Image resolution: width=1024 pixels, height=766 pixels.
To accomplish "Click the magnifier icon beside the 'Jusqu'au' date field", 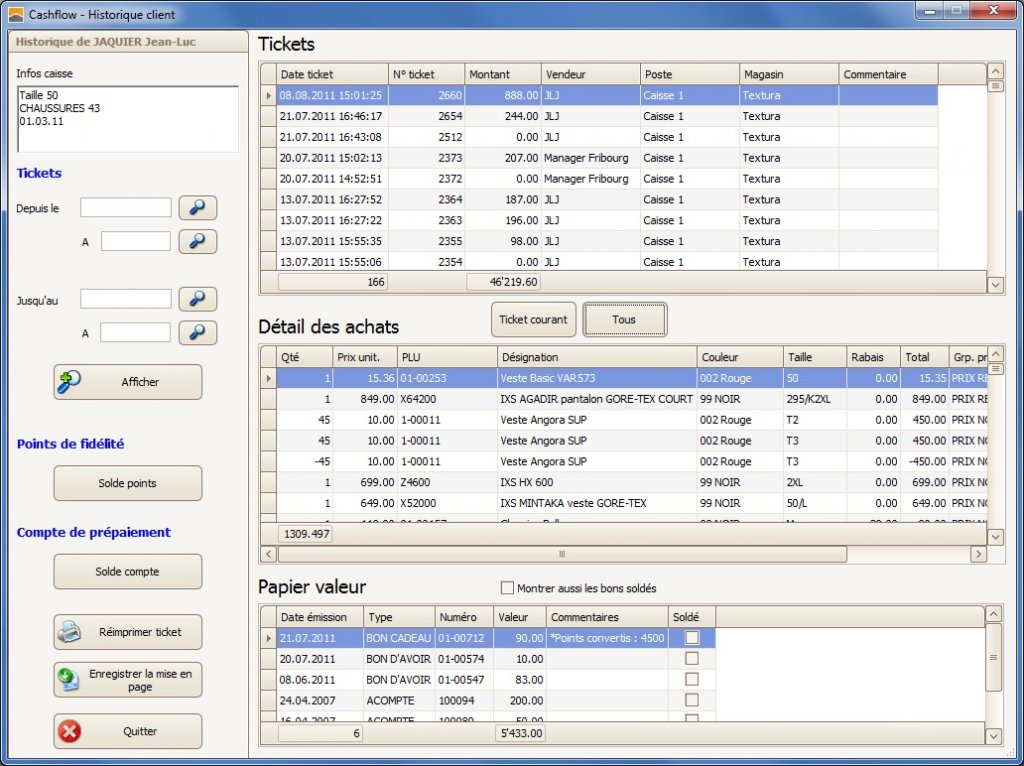I will point(197,299).
